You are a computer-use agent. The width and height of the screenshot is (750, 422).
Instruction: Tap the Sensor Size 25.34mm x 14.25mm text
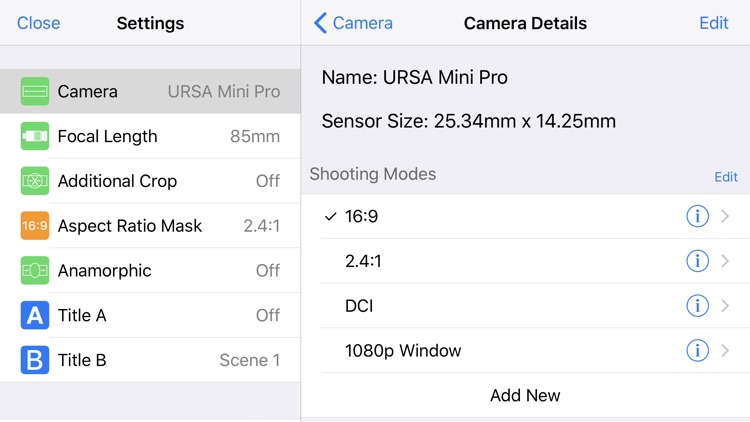pos(468,121)
